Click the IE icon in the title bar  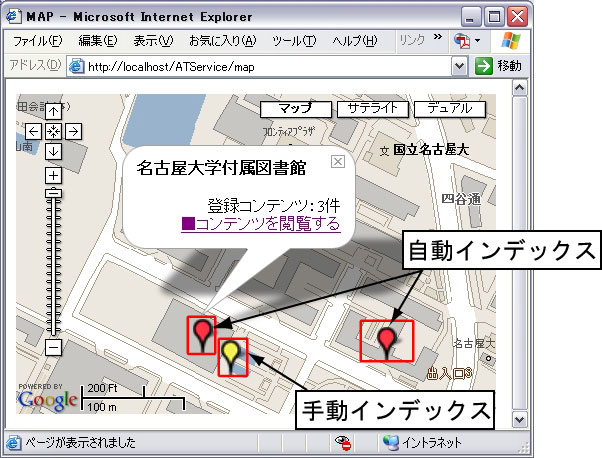[13, 16]
